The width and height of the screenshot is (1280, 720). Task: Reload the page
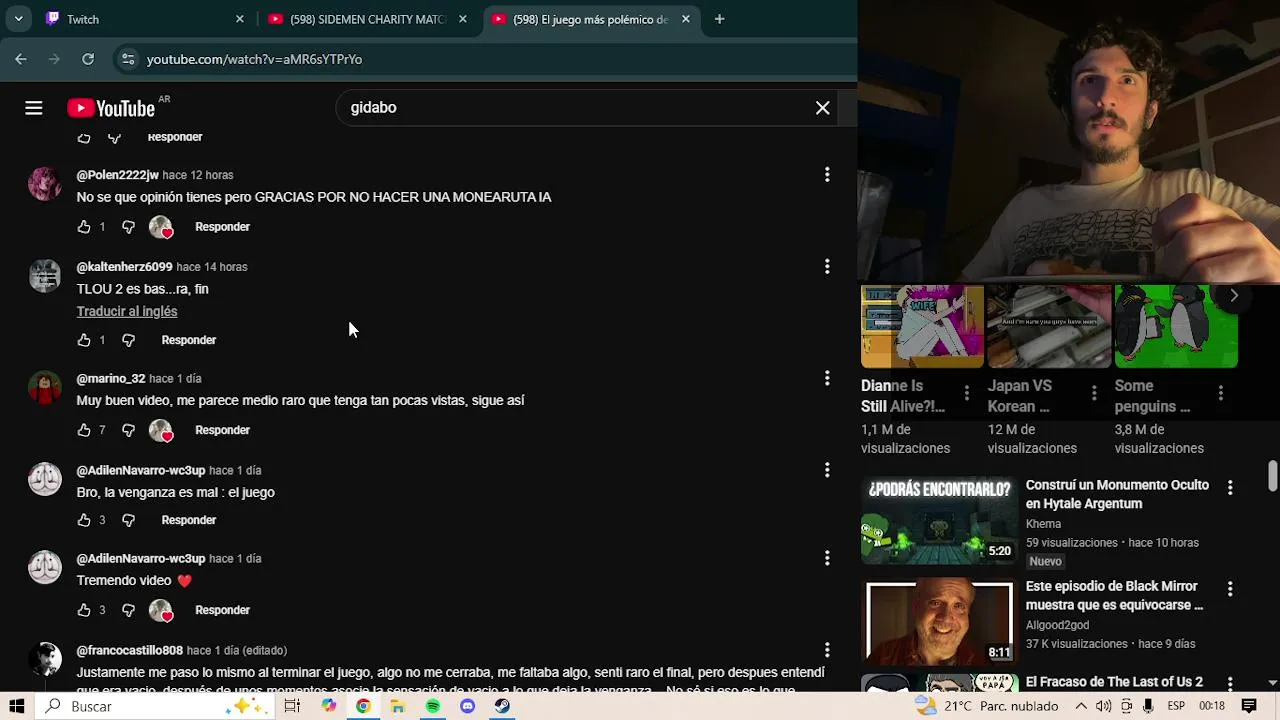[88, 59]
